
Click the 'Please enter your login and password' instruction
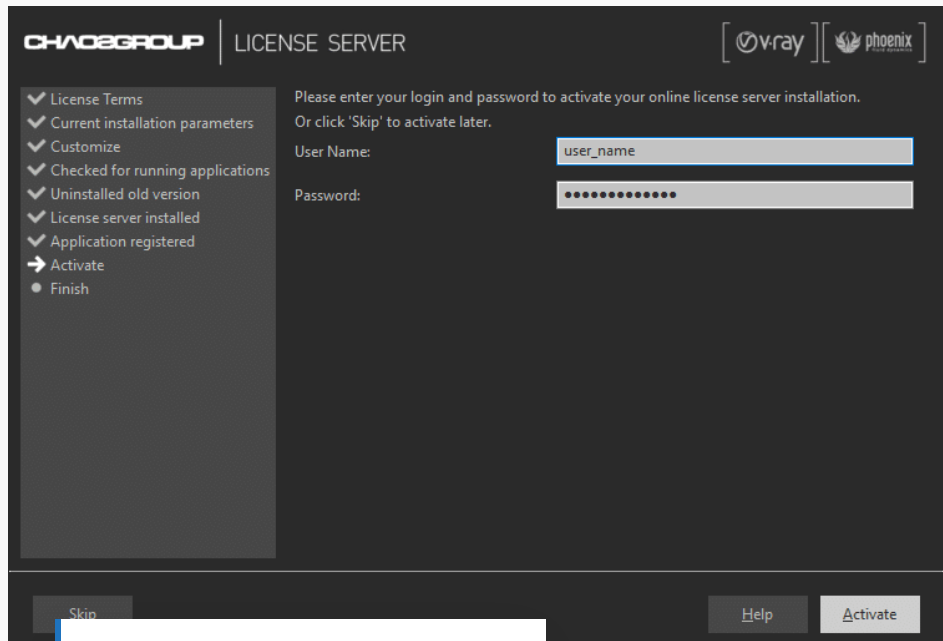[577, 97]
